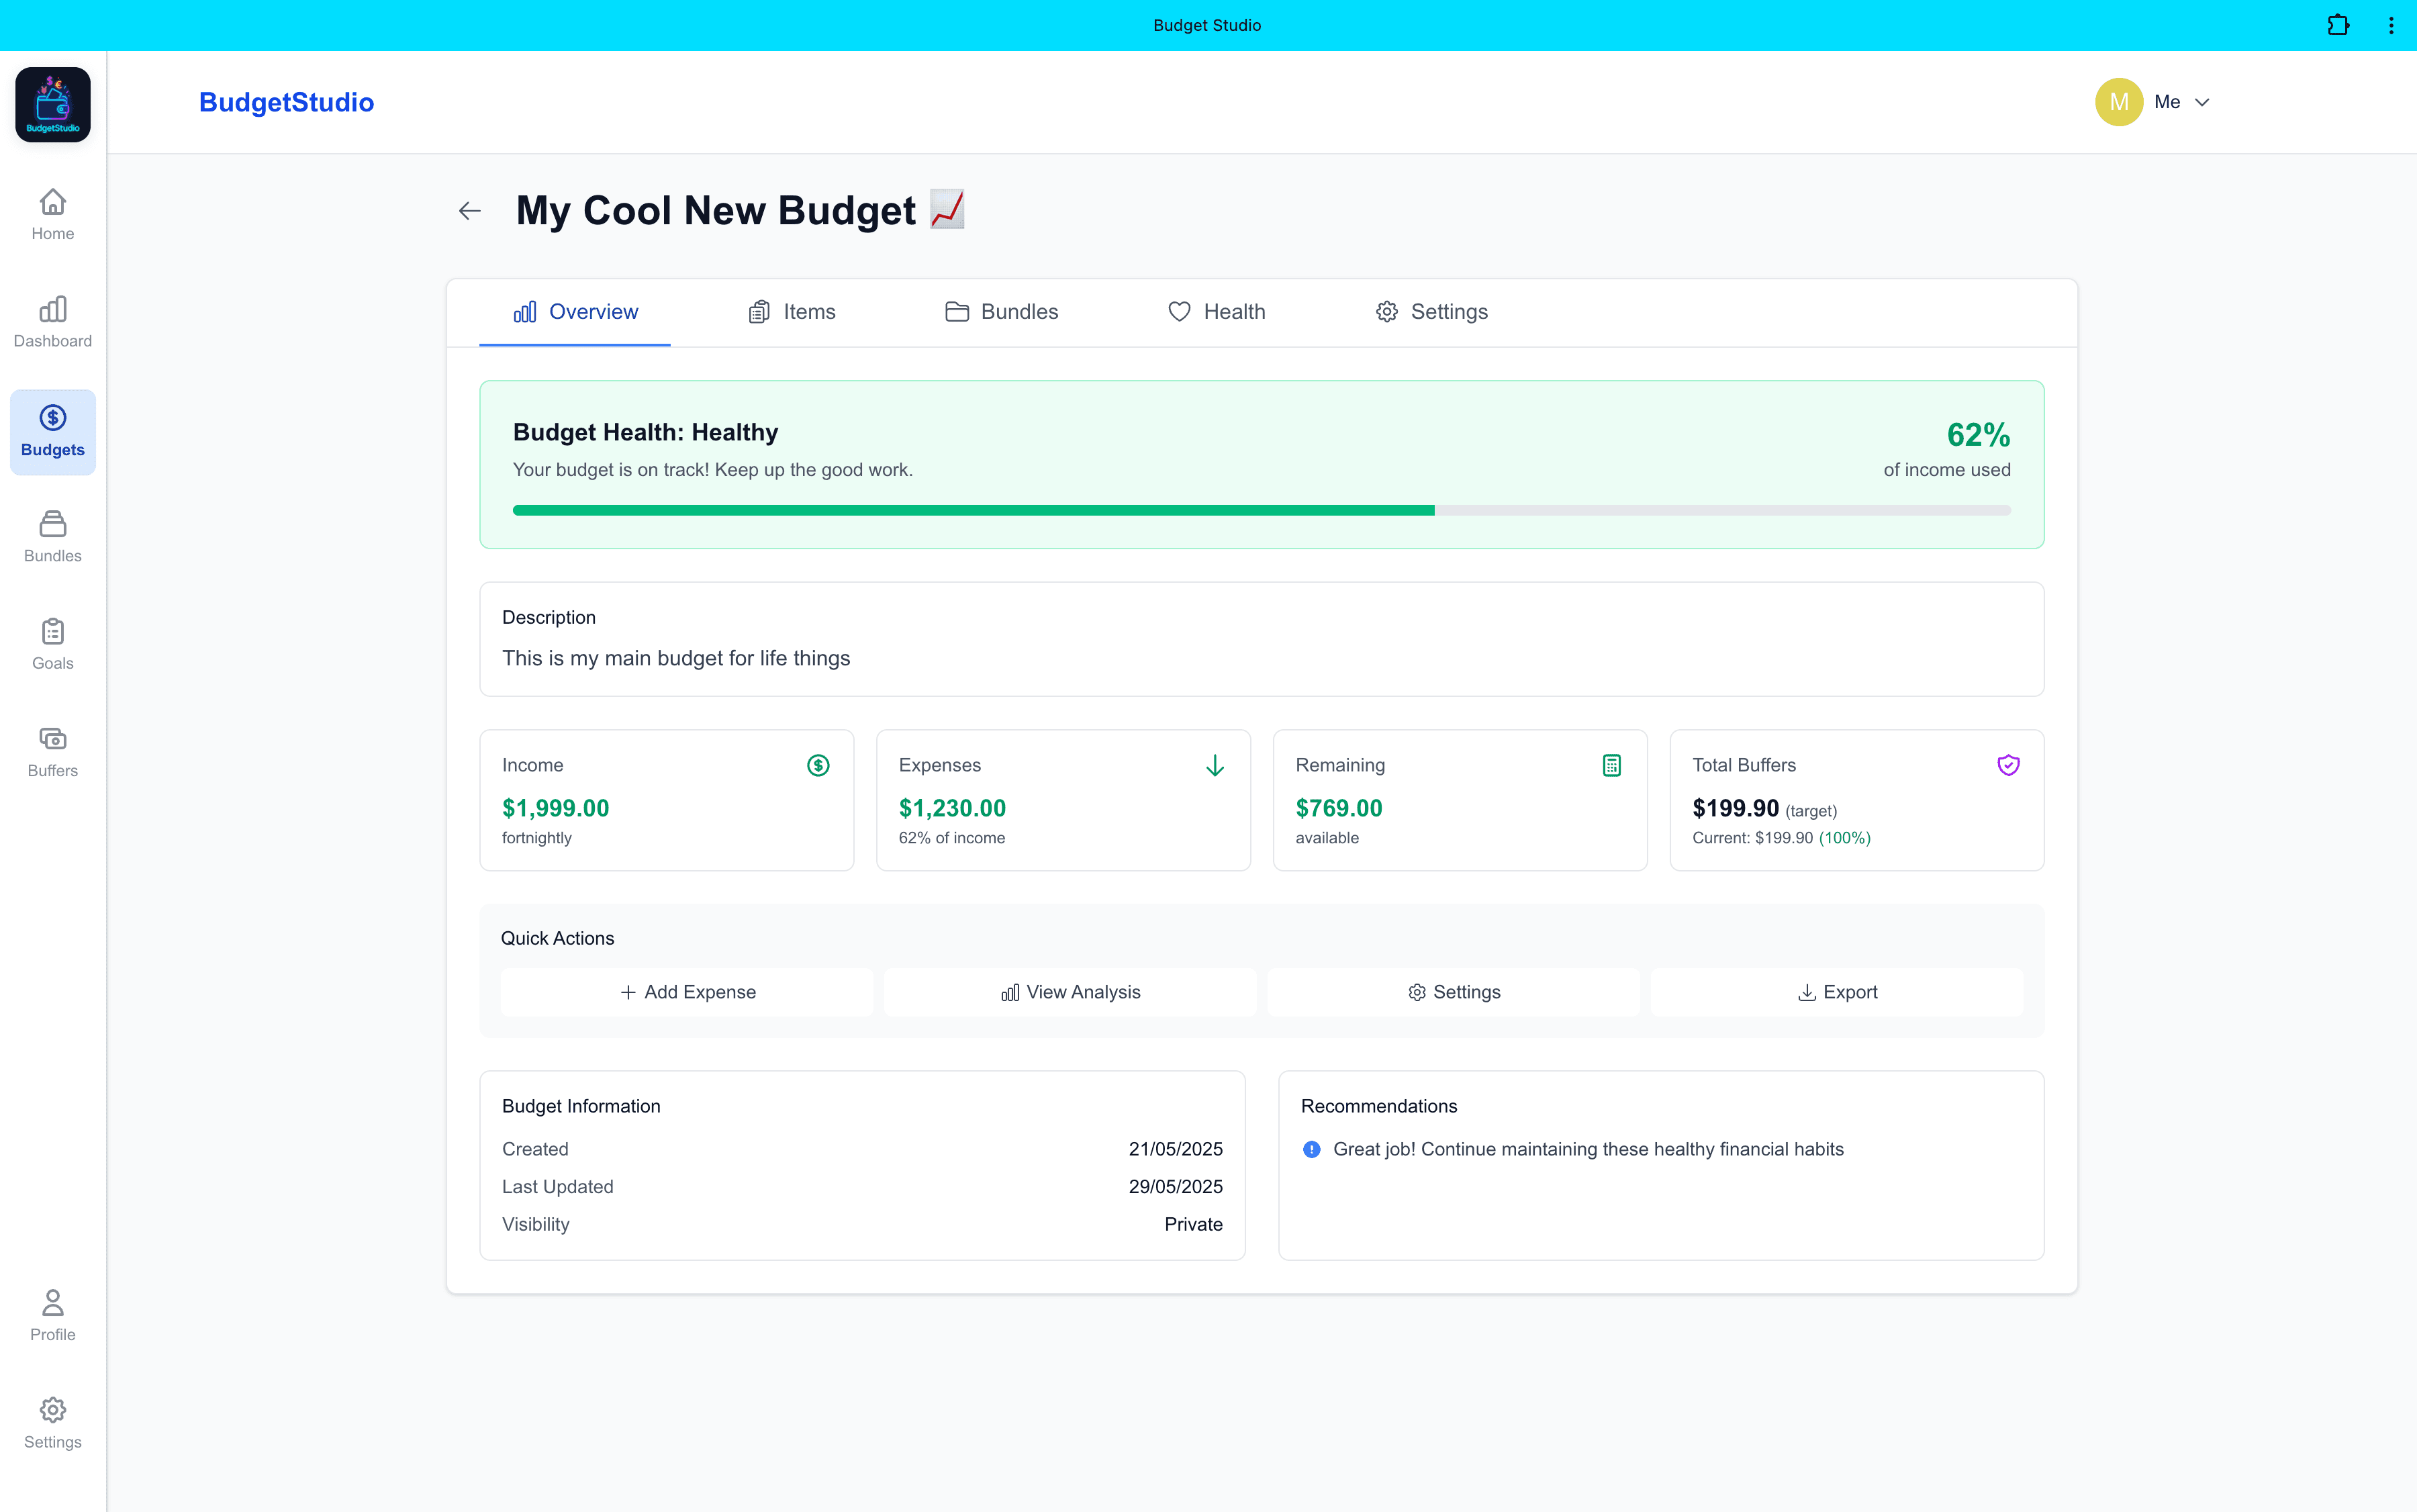
Task: Go to Home in the sidebar
Action: [x=53, y=215]
